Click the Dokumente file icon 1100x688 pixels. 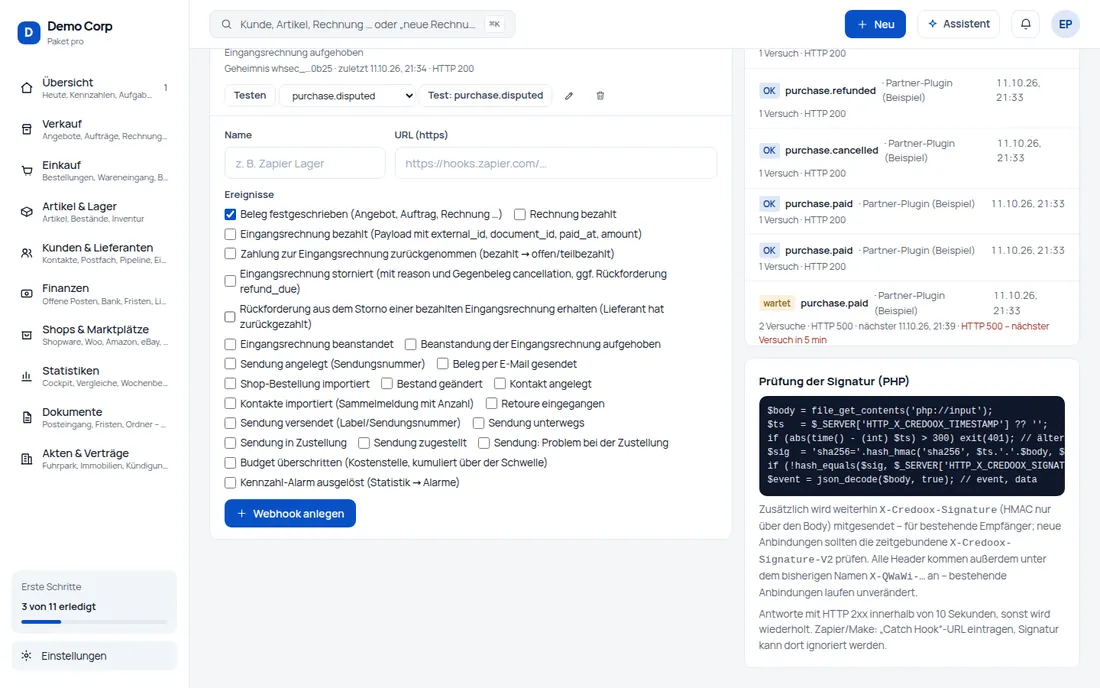27,418
